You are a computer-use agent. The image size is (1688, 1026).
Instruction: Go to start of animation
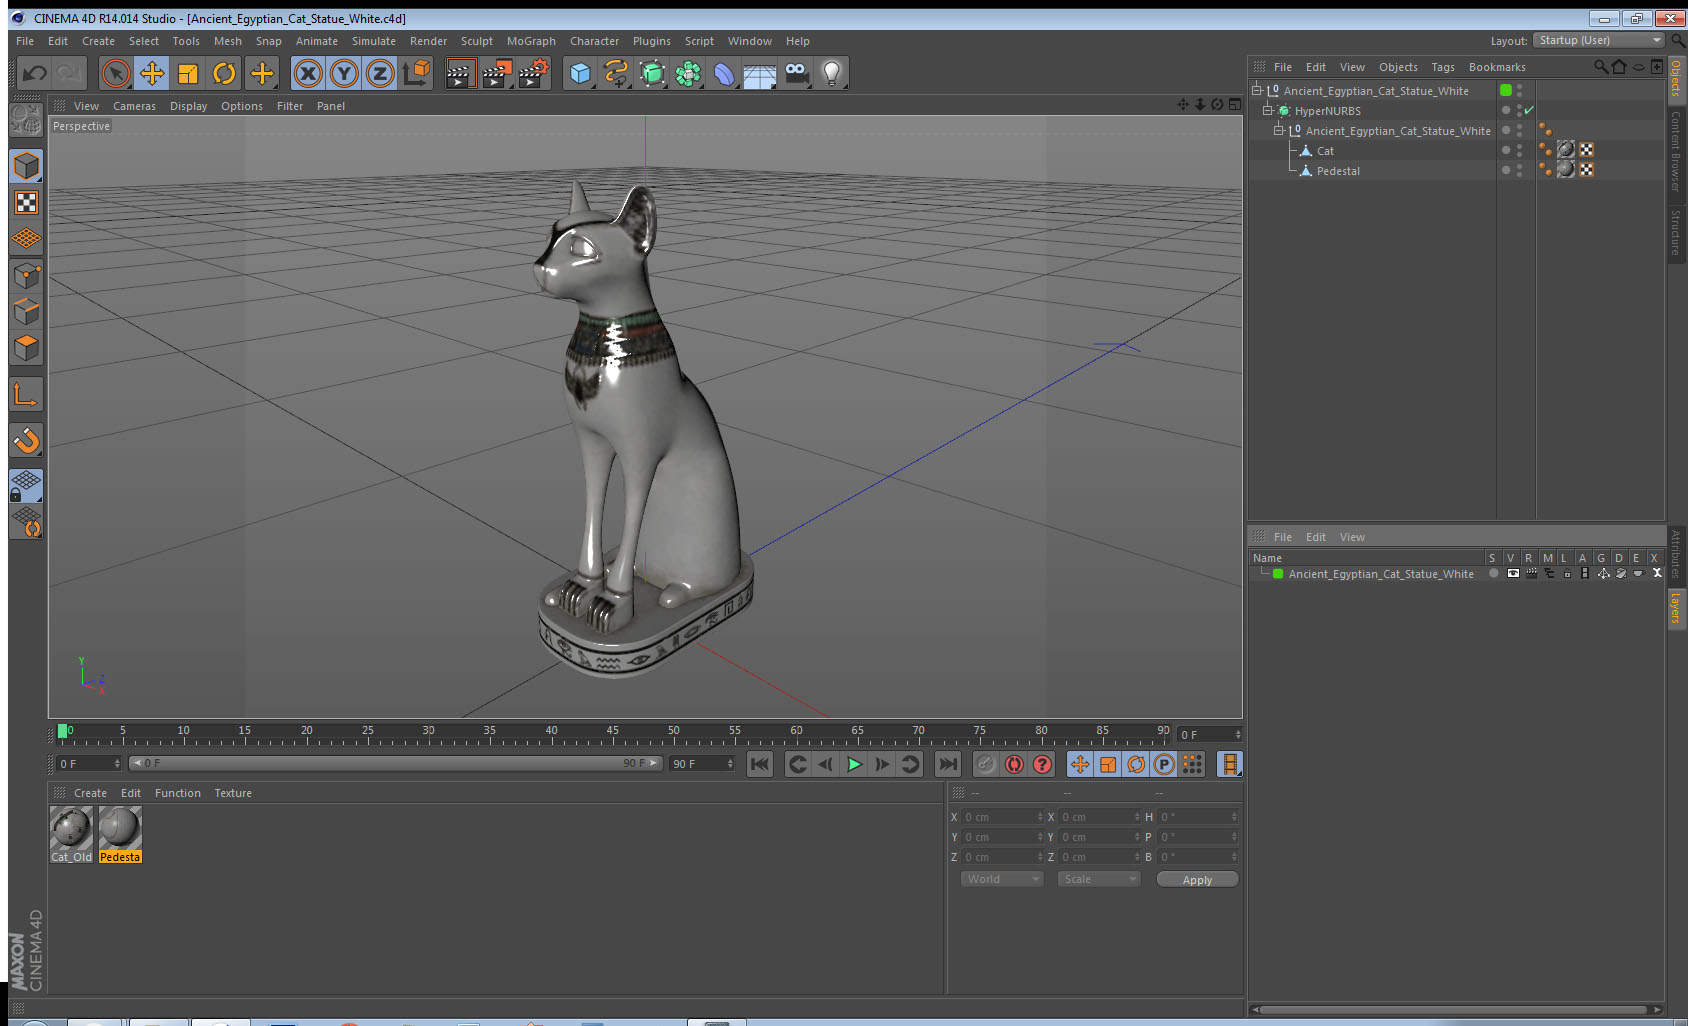tap(760, 764)
